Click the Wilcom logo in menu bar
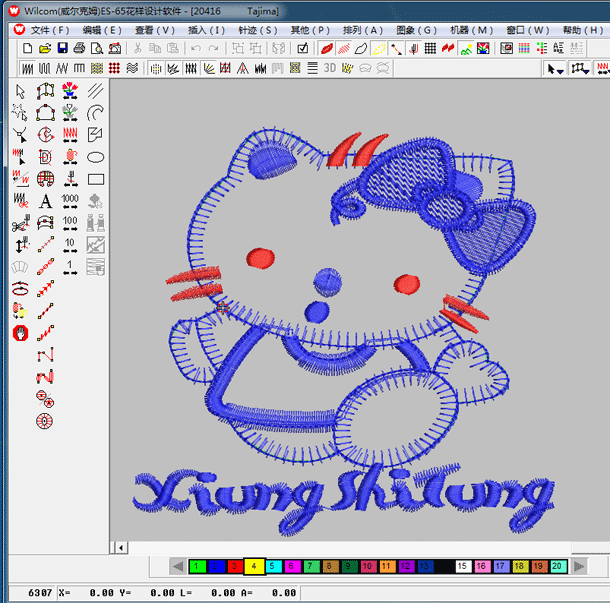This screenshot has width=610, height=603. coord(19,30)
